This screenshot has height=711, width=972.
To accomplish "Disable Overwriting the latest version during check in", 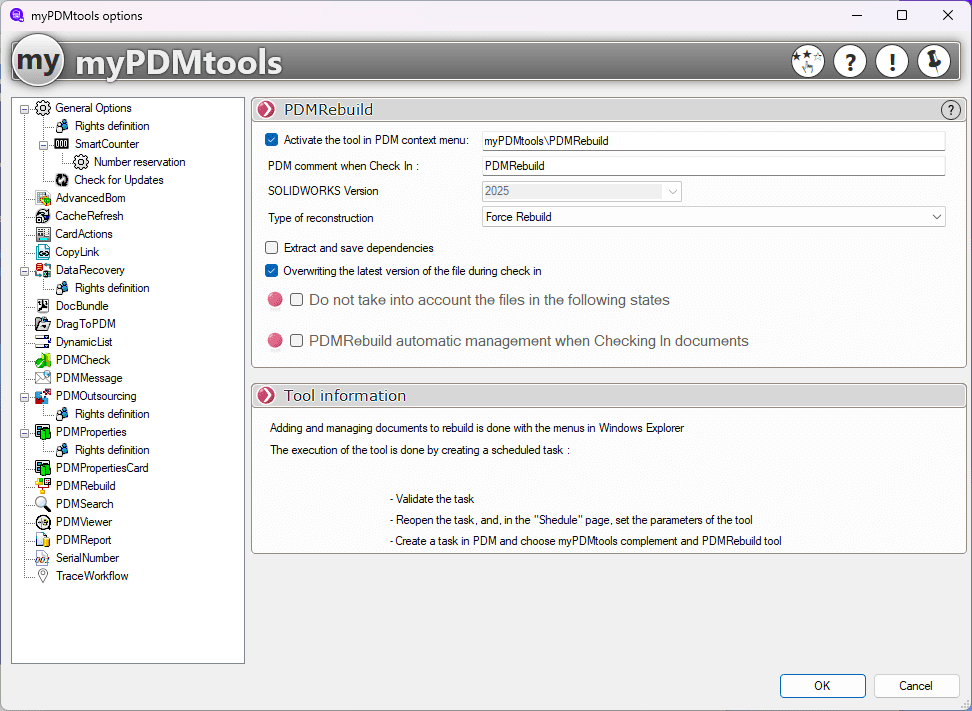I will click(271, 269).
